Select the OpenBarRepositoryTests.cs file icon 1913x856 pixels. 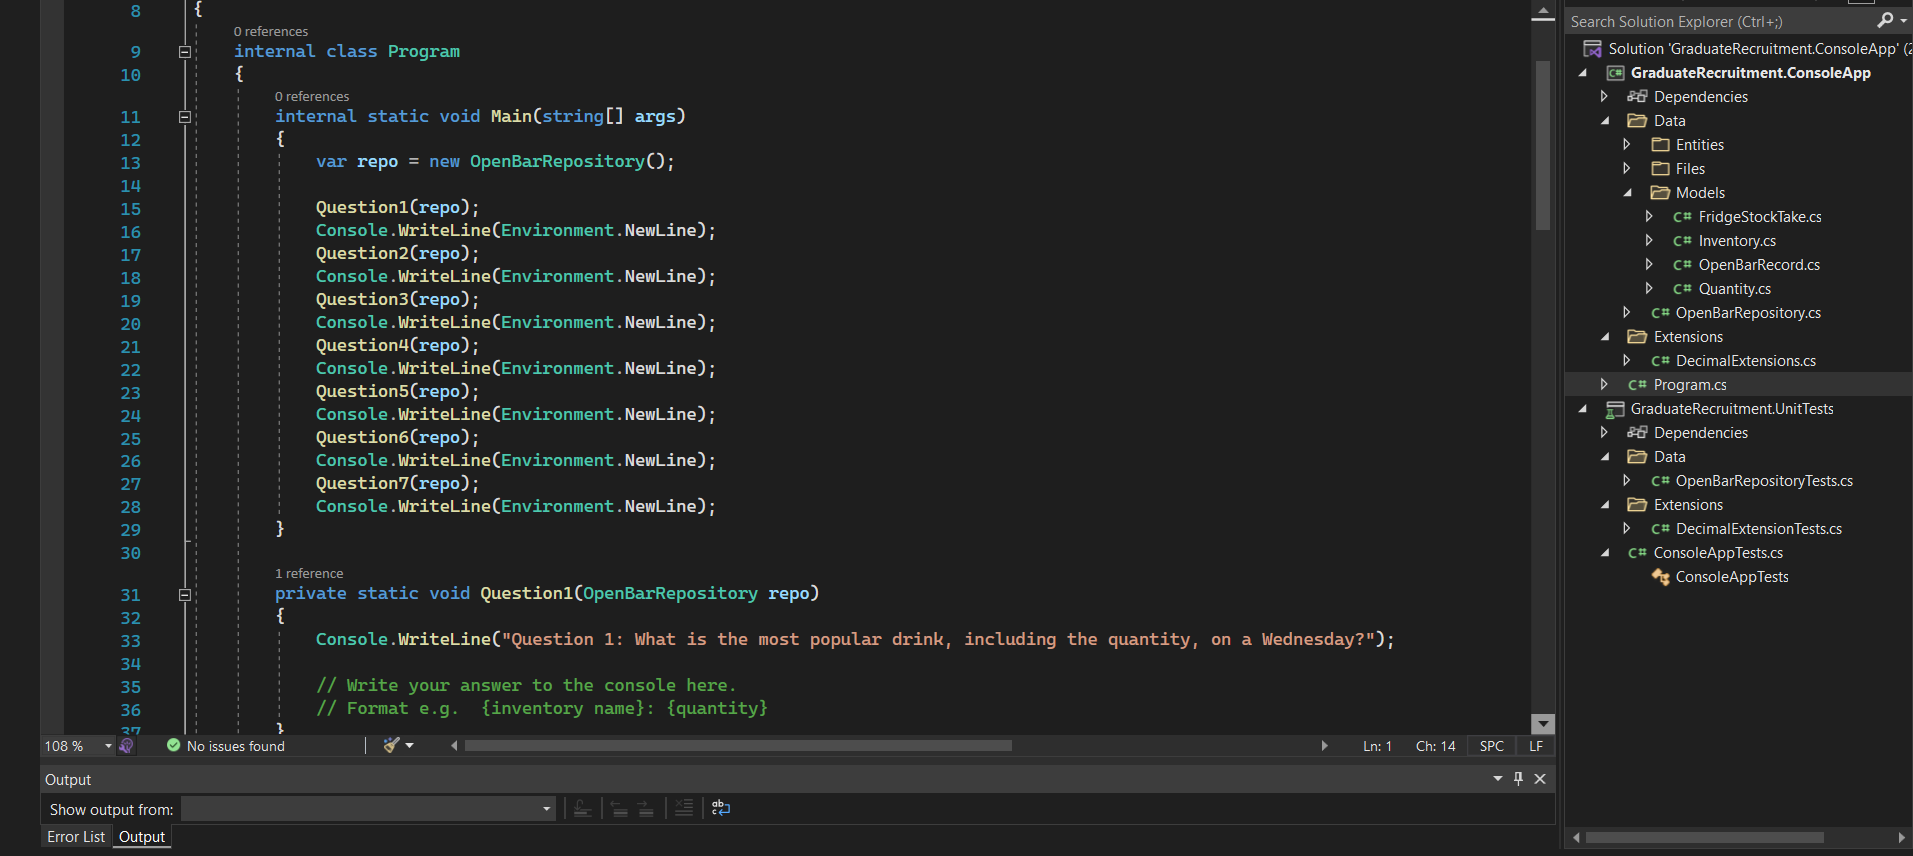tap(1660, 481)
